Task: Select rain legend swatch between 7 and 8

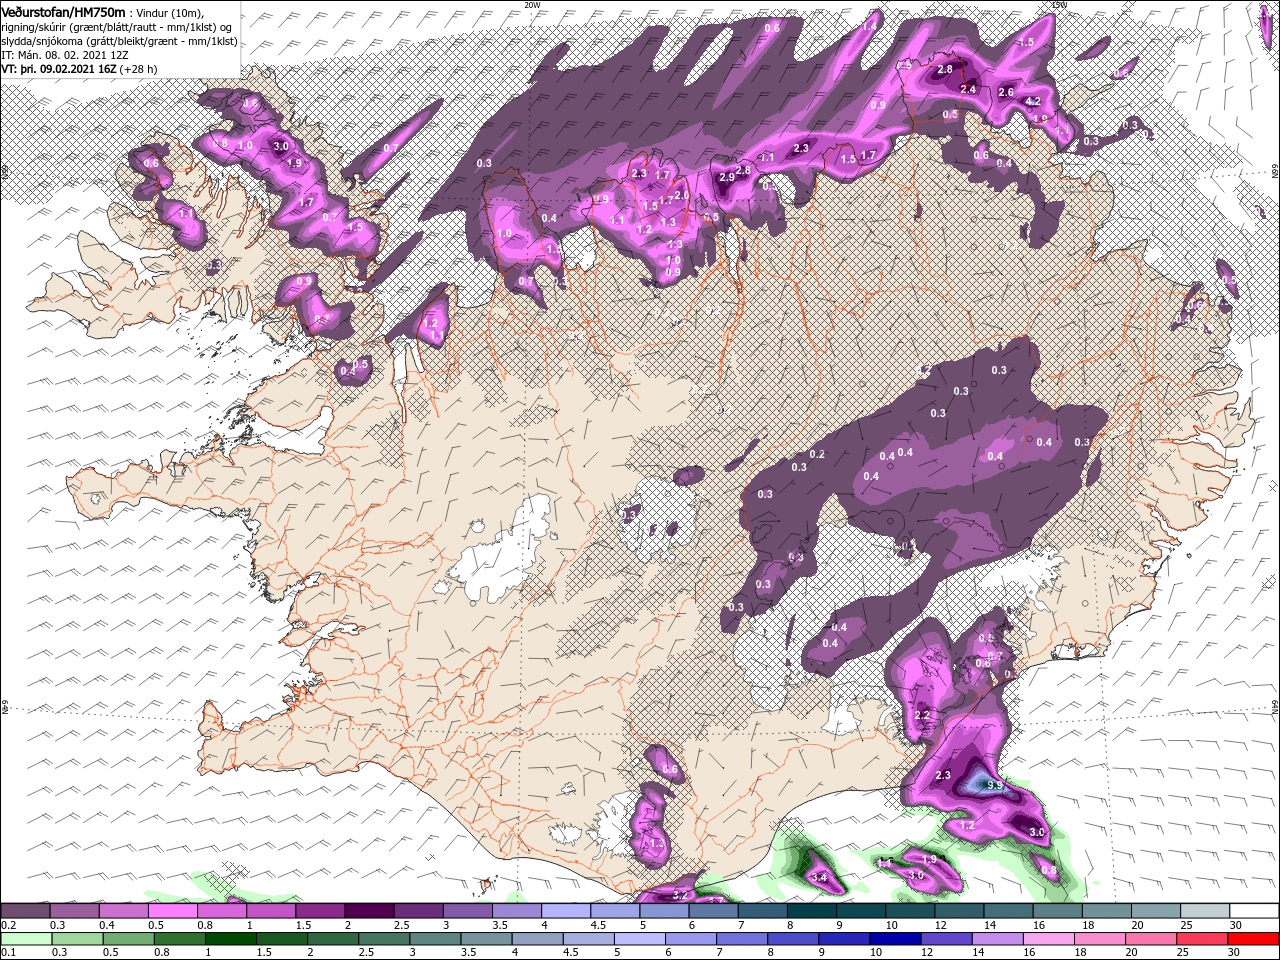Action: click(742, 939)
